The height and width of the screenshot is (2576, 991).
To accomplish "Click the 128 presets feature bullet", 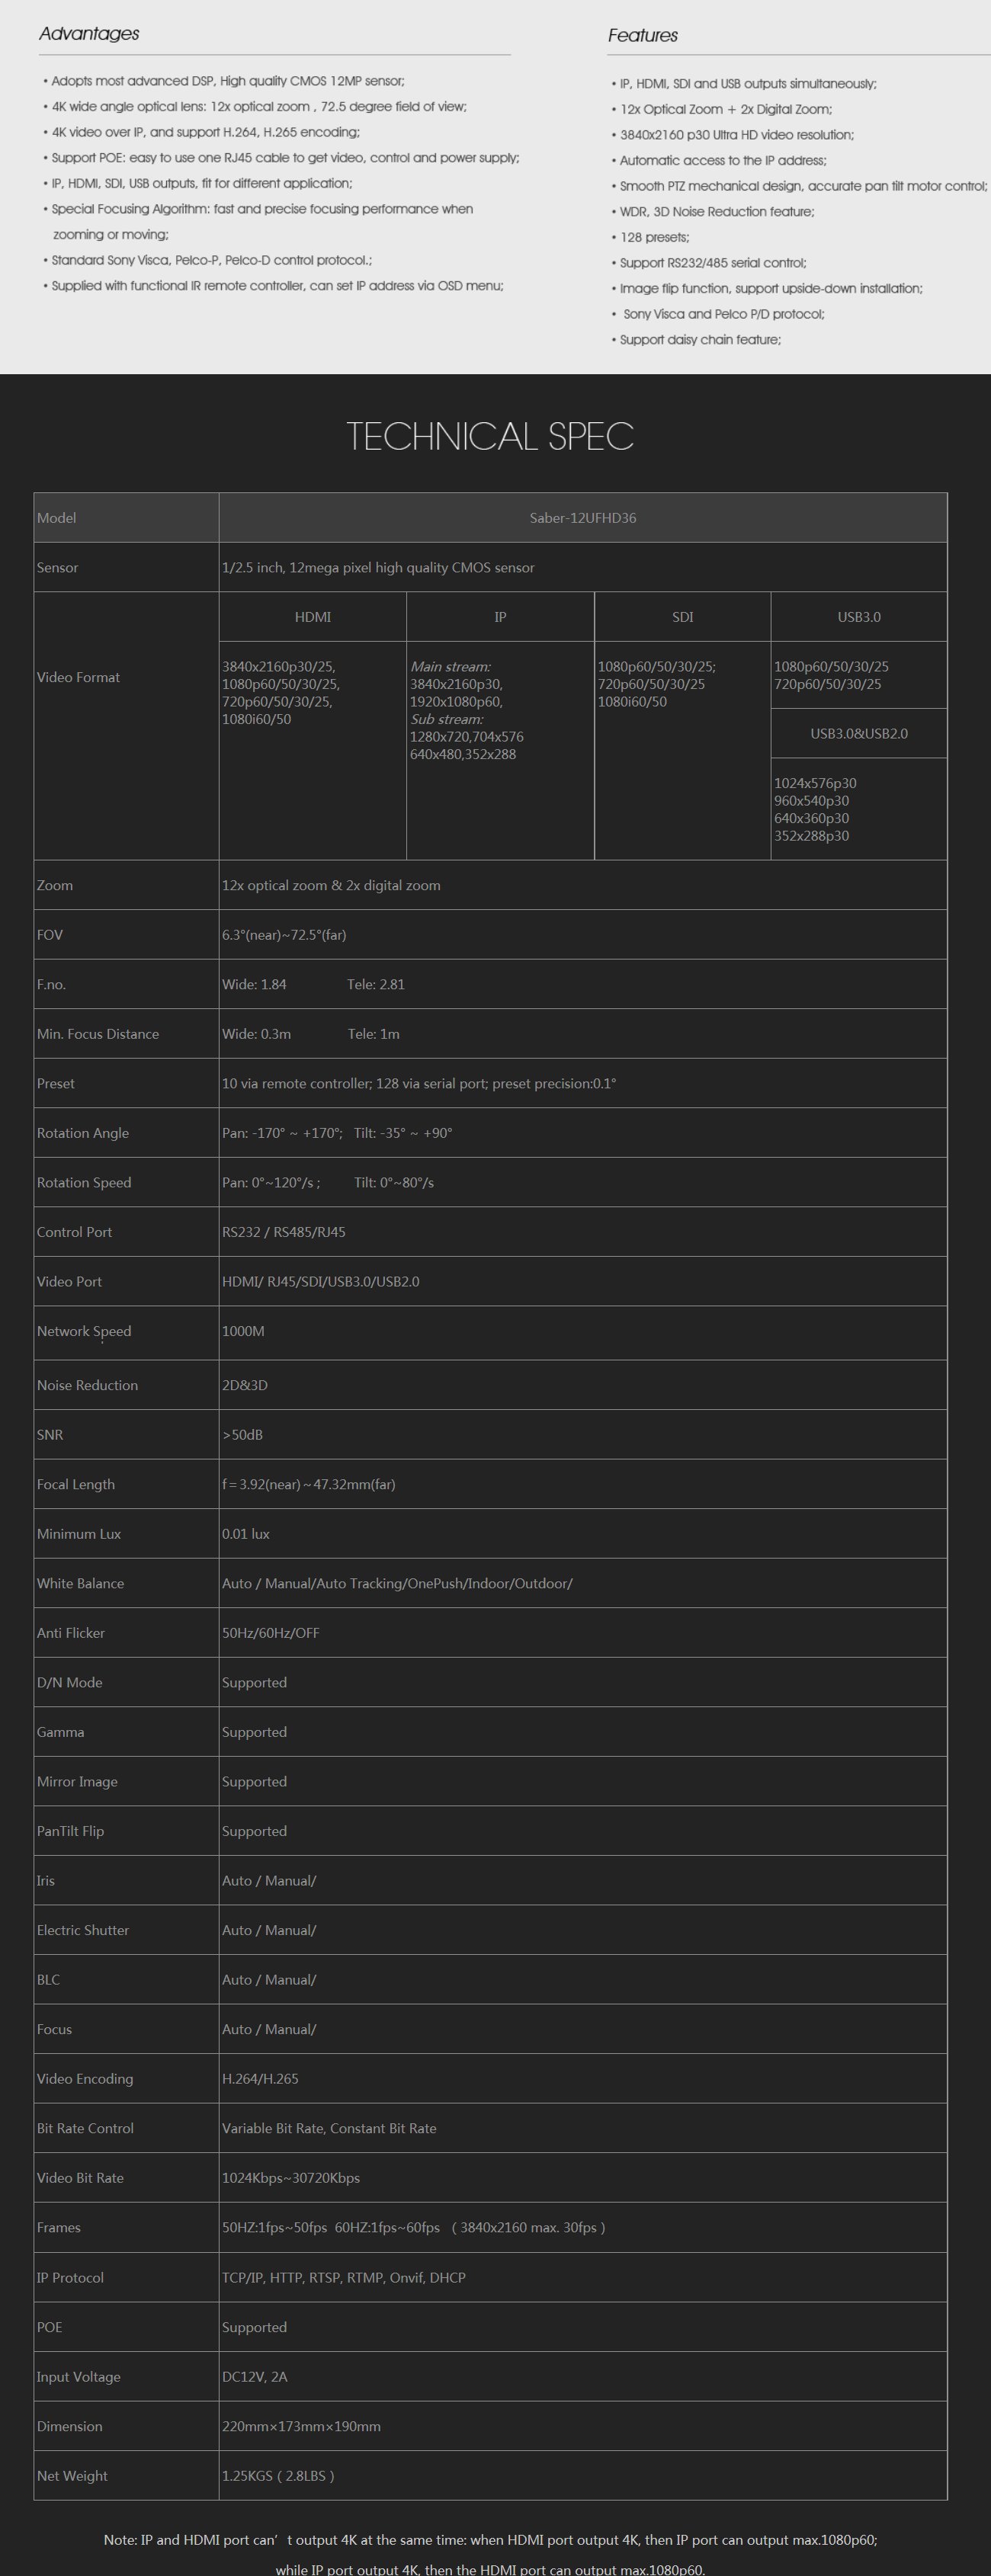I will click(651, 238).
